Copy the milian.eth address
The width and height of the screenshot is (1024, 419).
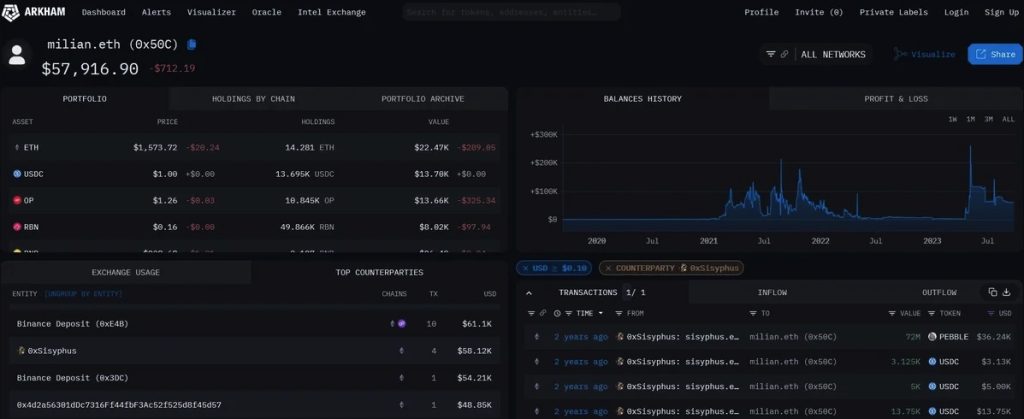pyautogui.click(x=191, y=44)
